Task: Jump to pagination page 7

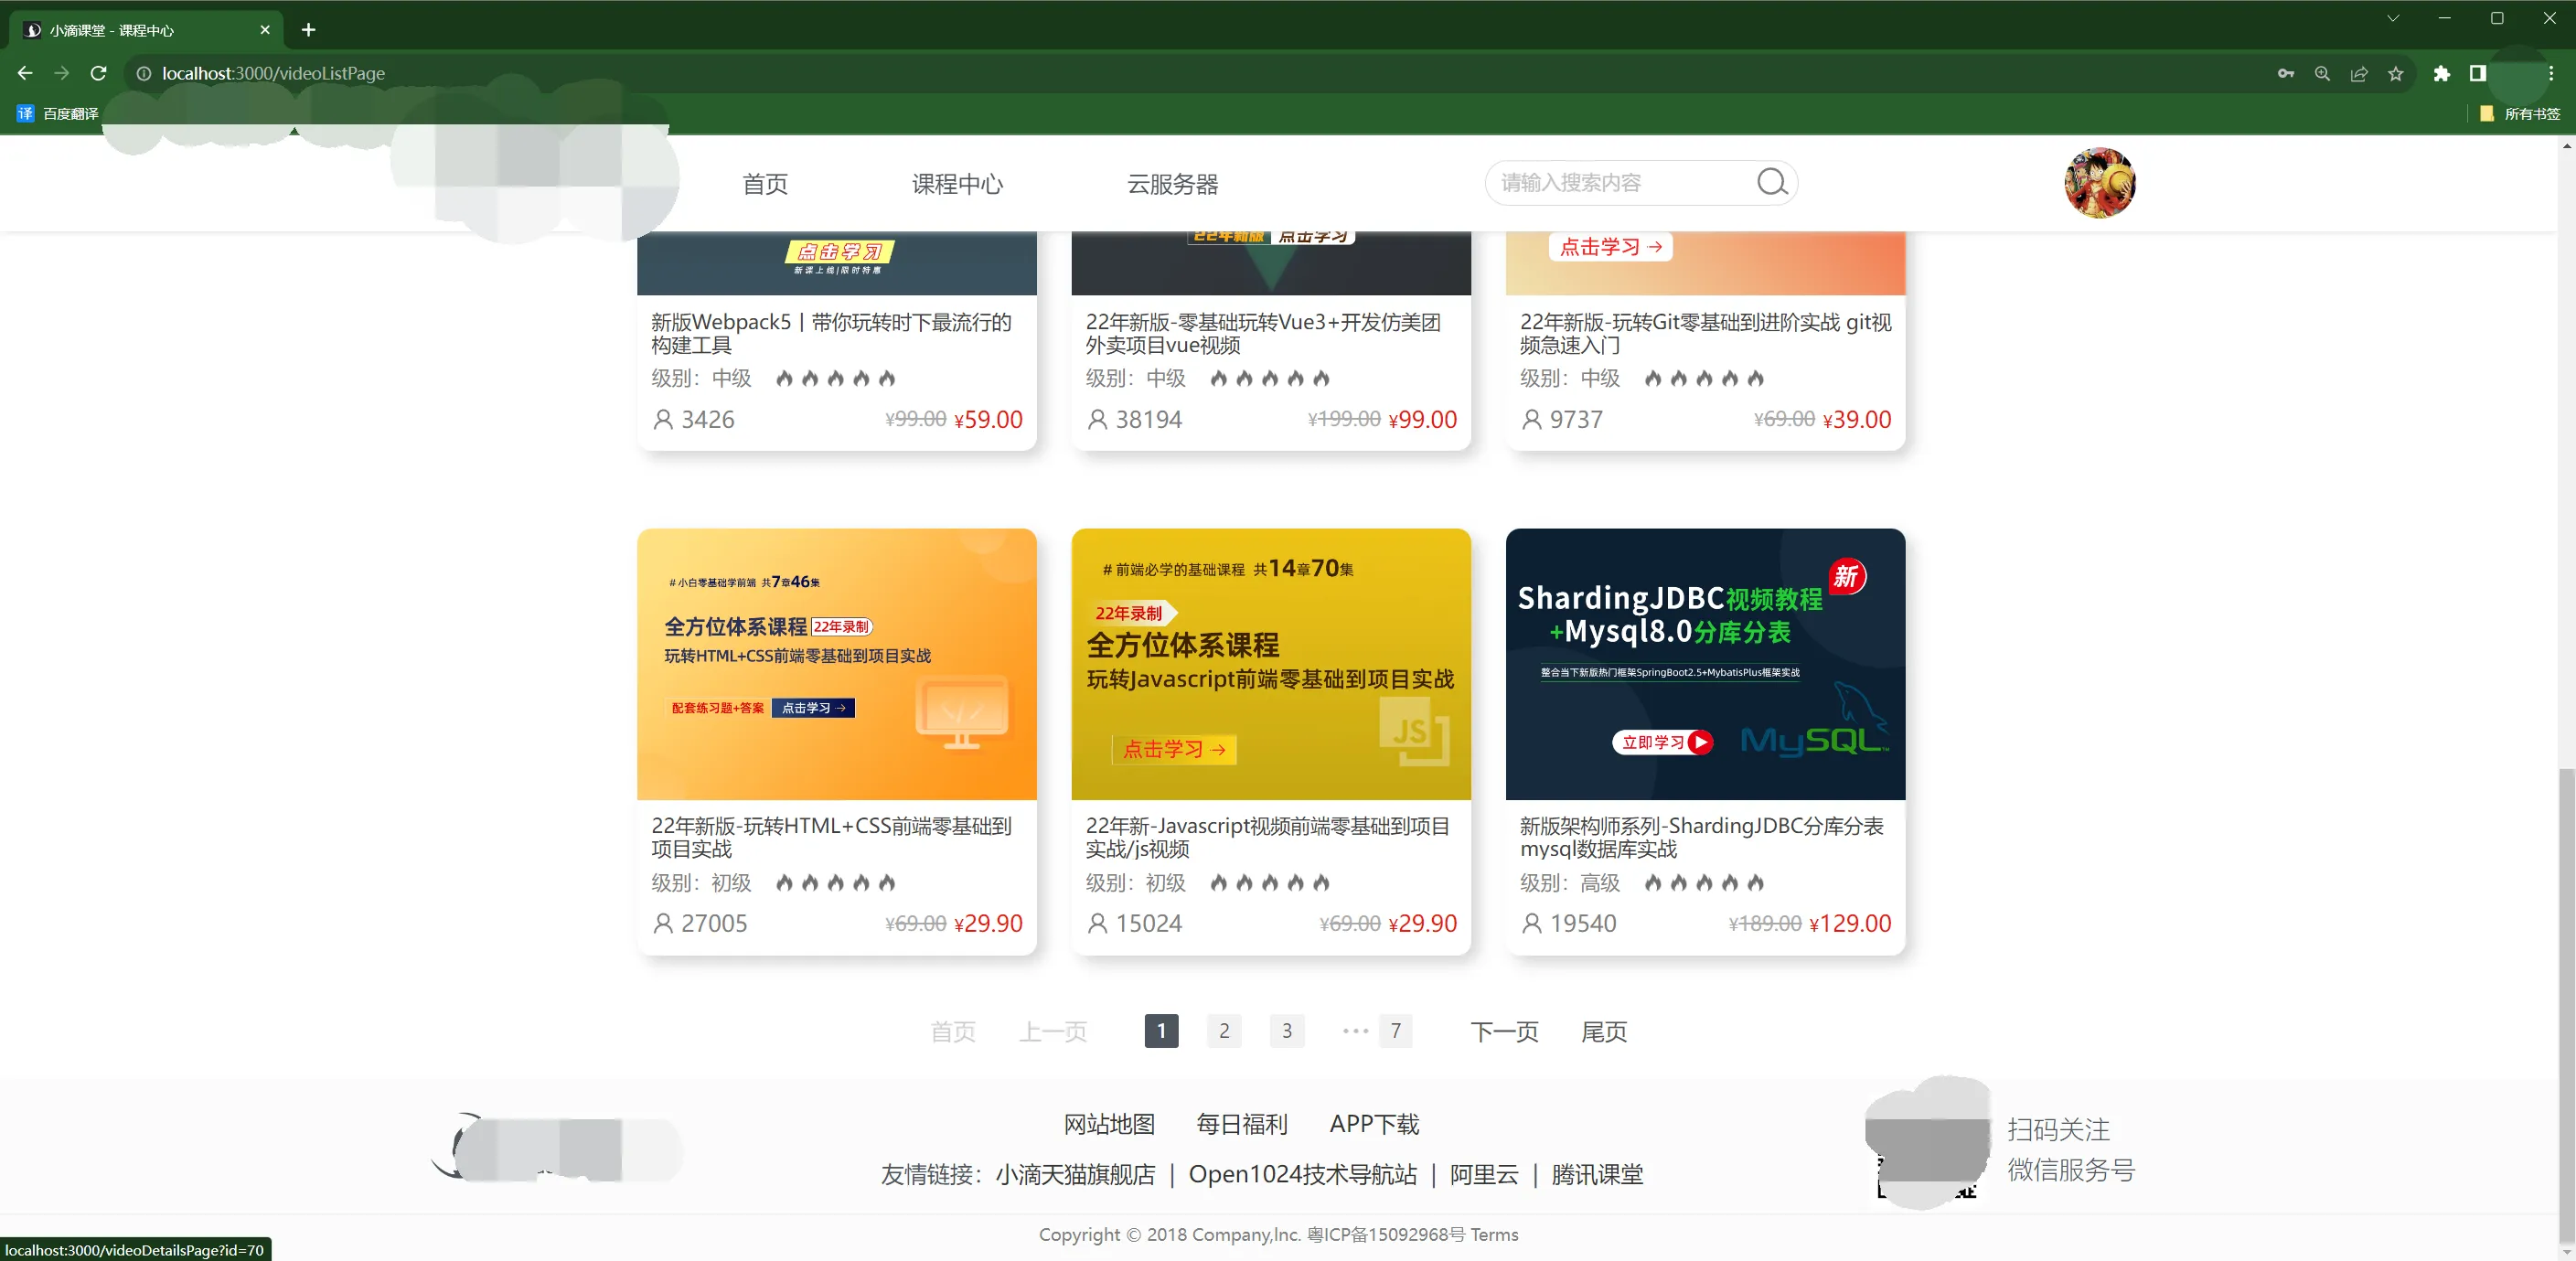Action: (x=1395, y=1031)
